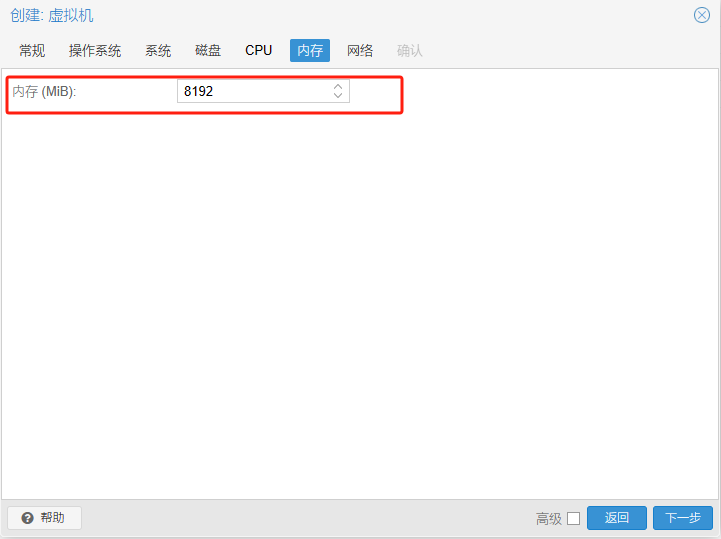
Task: Open the 操作系统 tab
Action: click(95, 51)
